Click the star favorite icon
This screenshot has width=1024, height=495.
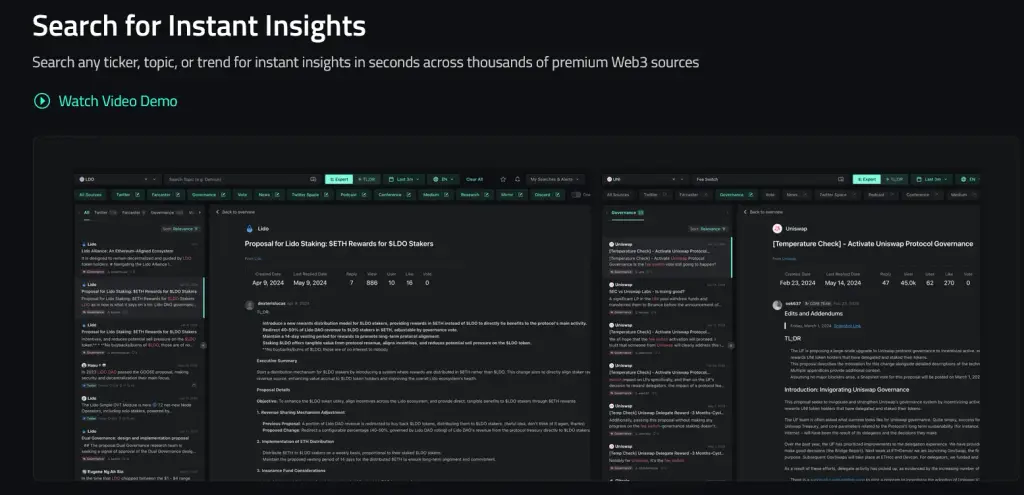click(503, 179)
